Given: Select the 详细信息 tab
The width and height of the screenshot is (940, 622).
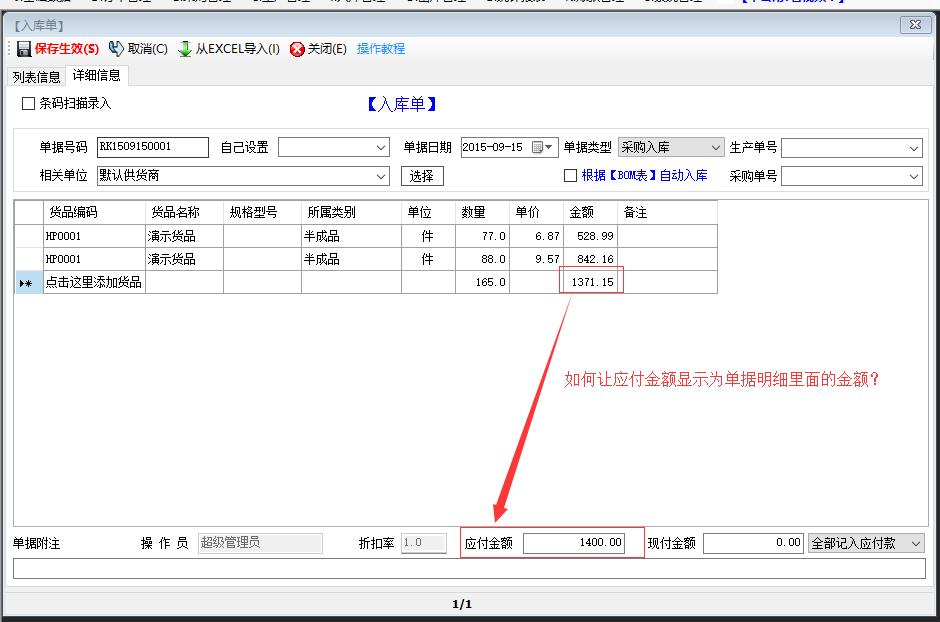Looking at the screenshot, I should click(95, 75).
